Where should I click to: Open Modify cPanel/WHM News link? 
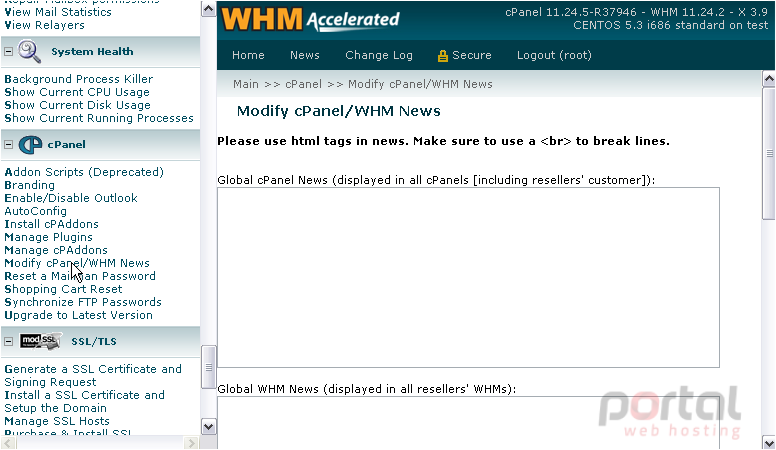coord(77,263)
